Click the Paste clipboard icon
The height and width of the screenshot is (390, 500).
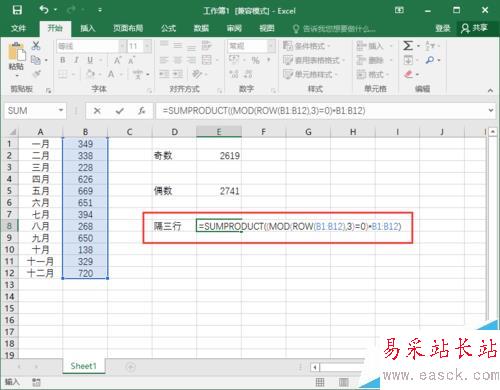[x=16, y=52]
